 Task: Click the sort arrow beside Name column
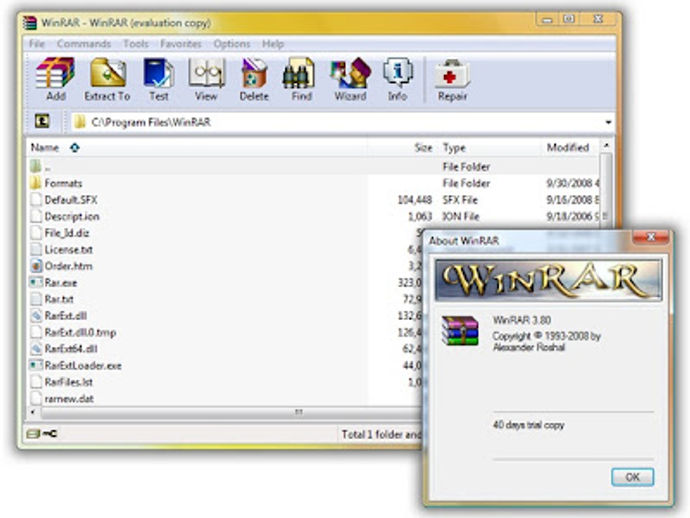pyautogui.click(x=75, y=147)
